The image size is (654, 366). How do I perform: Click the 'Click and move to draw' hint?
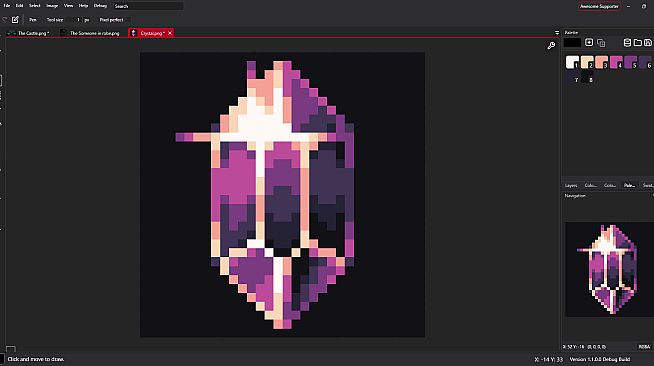pos(36,359)
